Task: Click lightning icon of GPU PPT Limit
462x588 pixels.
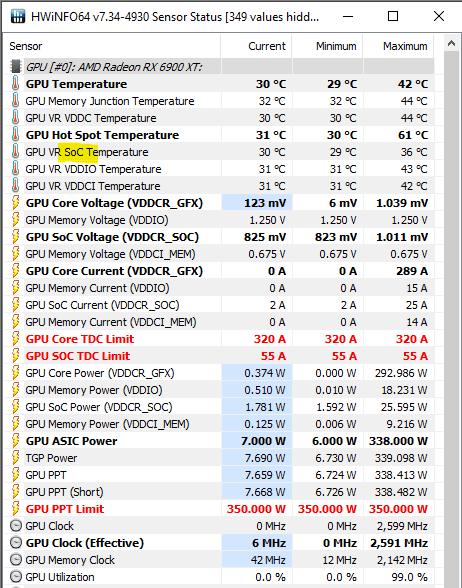Action: [x=15, y=509]
